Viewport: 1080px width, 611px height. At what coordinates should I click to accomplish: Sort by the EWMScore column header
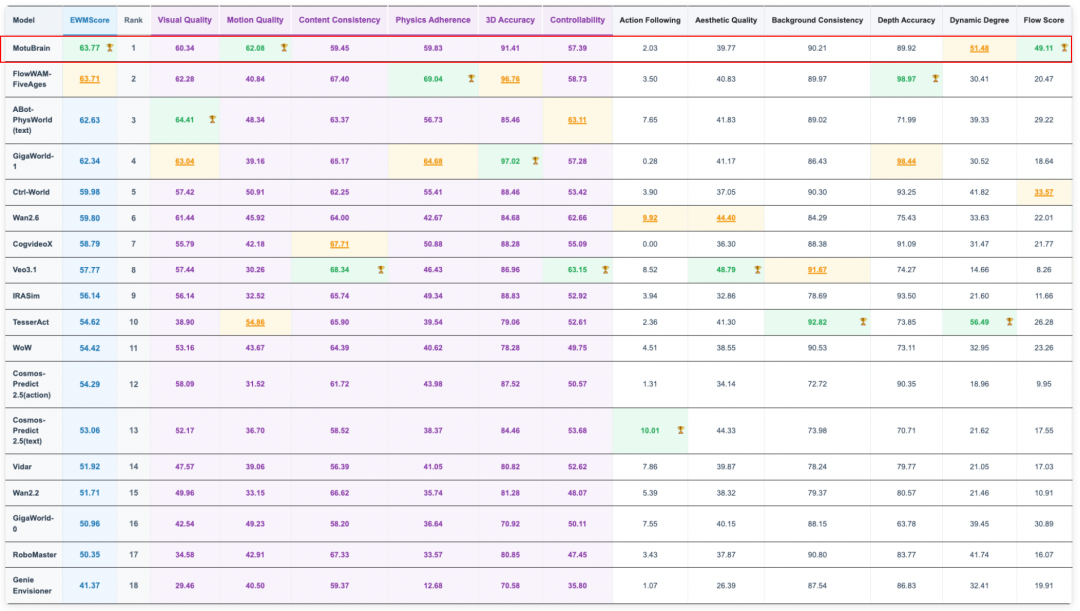click(x=89, y=20)
